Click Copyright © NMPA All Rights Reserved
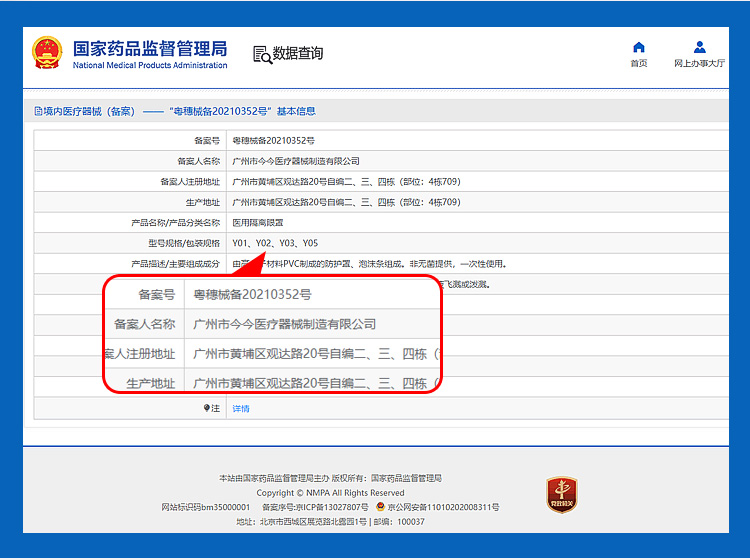This screenshot has width=750, height=560. (x=330, y=493)
